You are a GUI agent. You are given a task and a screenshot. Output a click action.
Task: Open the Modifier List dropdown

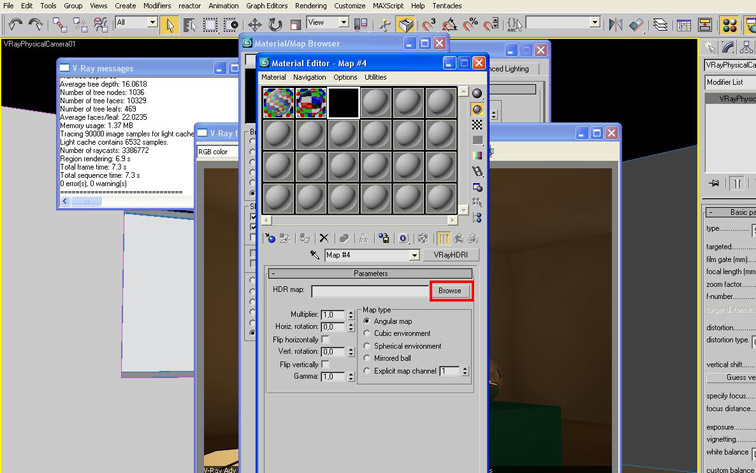730,82
